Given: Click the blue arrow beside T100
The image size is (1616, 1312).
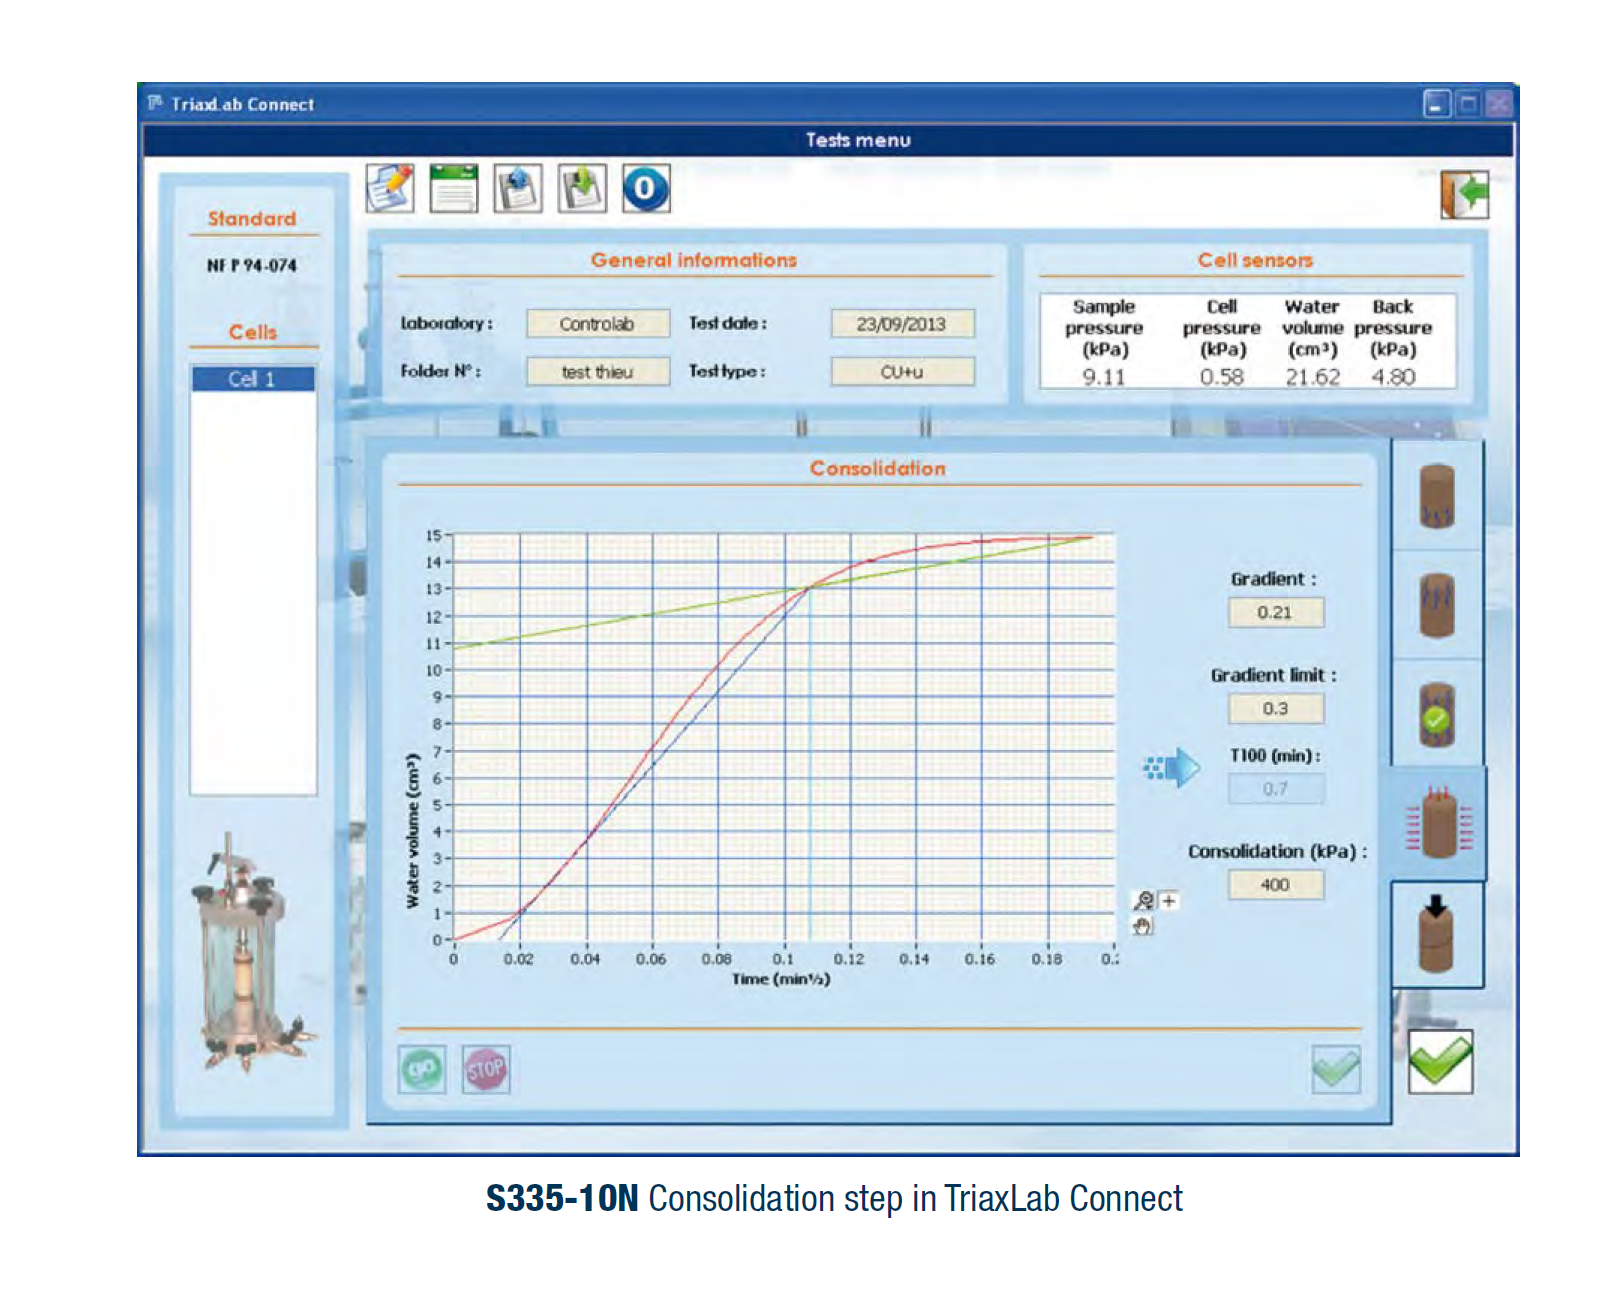Looking at the screenshot, I should coord(1171,768).
